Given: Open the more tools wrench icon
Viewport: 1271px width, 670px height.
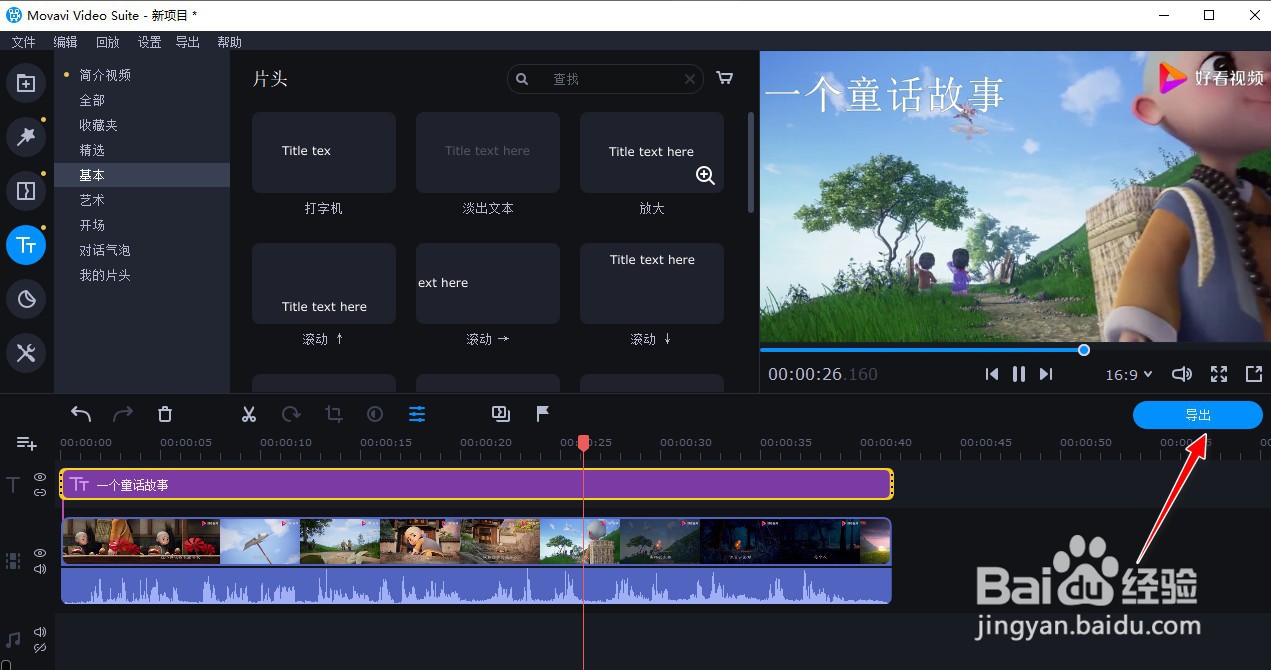Looking at the screenshot, I should click(26, 352).
